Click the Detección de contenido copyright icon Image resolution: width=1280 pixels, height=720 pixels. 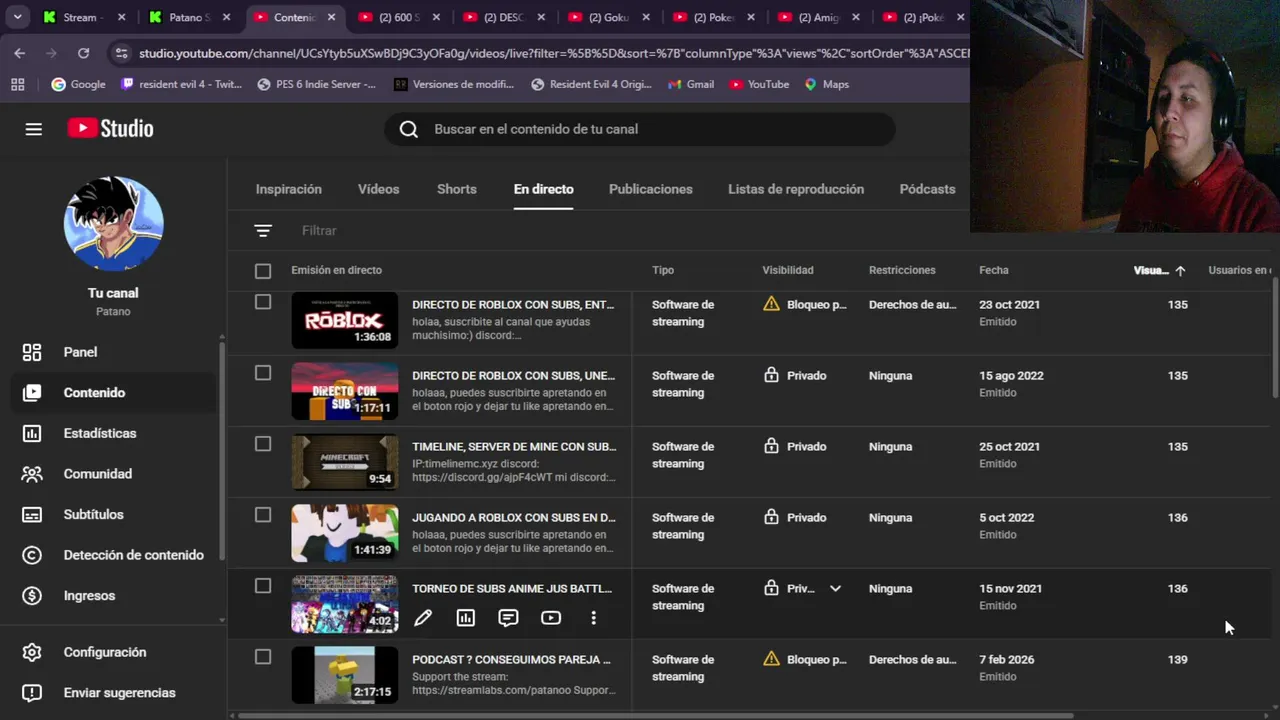(x=32, y=555)
